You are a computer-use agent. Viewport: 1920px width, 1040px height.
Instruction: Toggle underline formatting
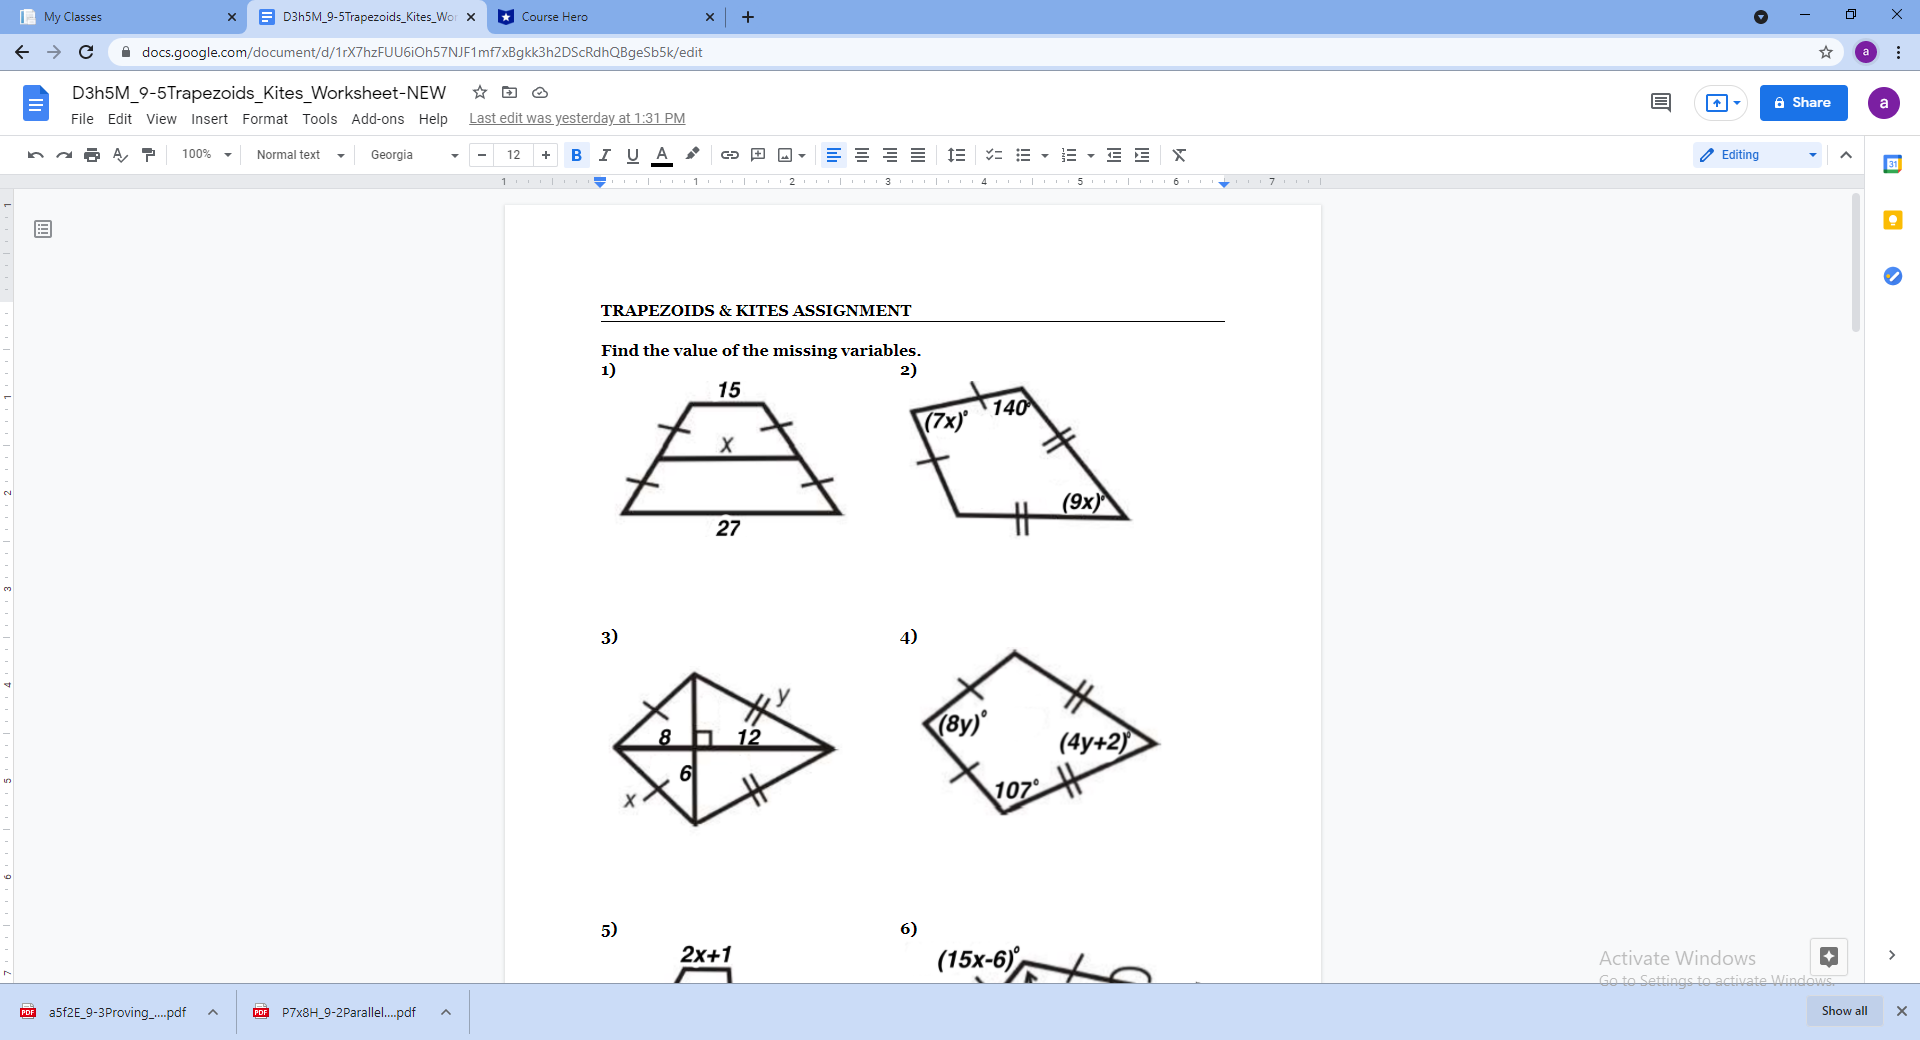[632, 155]
